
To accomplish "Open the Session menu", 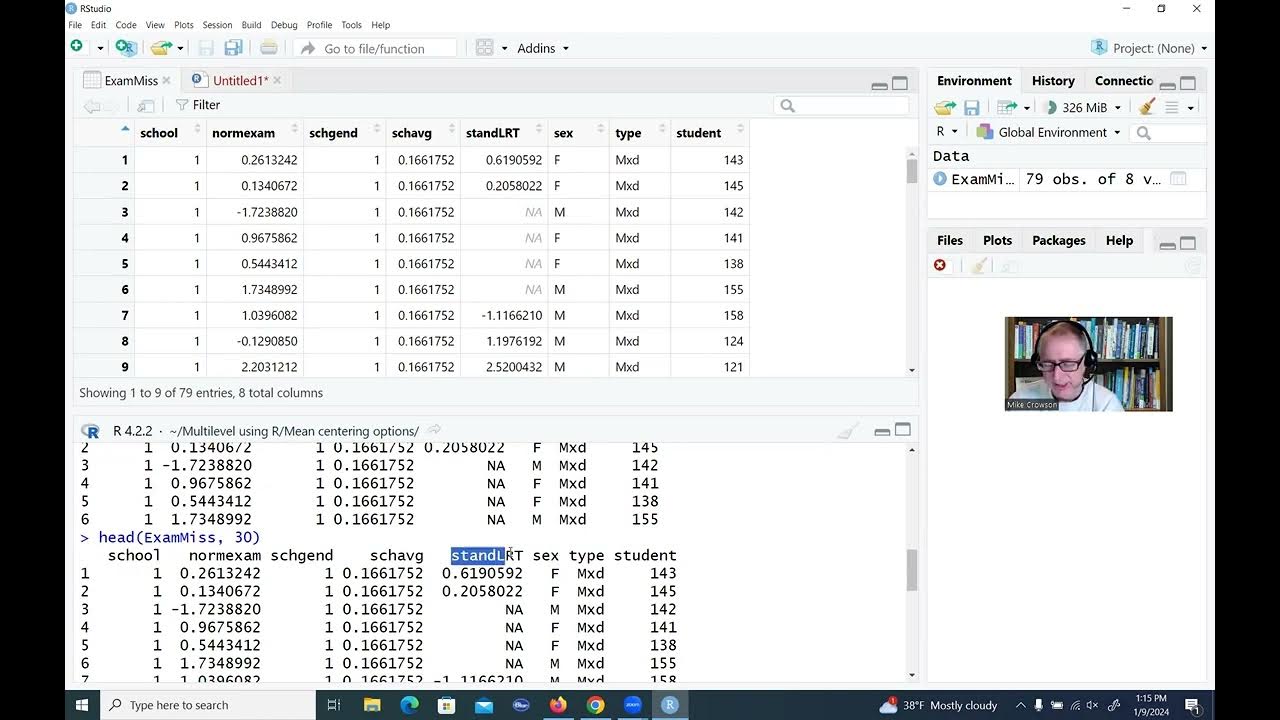I will (x=217, y=25).
